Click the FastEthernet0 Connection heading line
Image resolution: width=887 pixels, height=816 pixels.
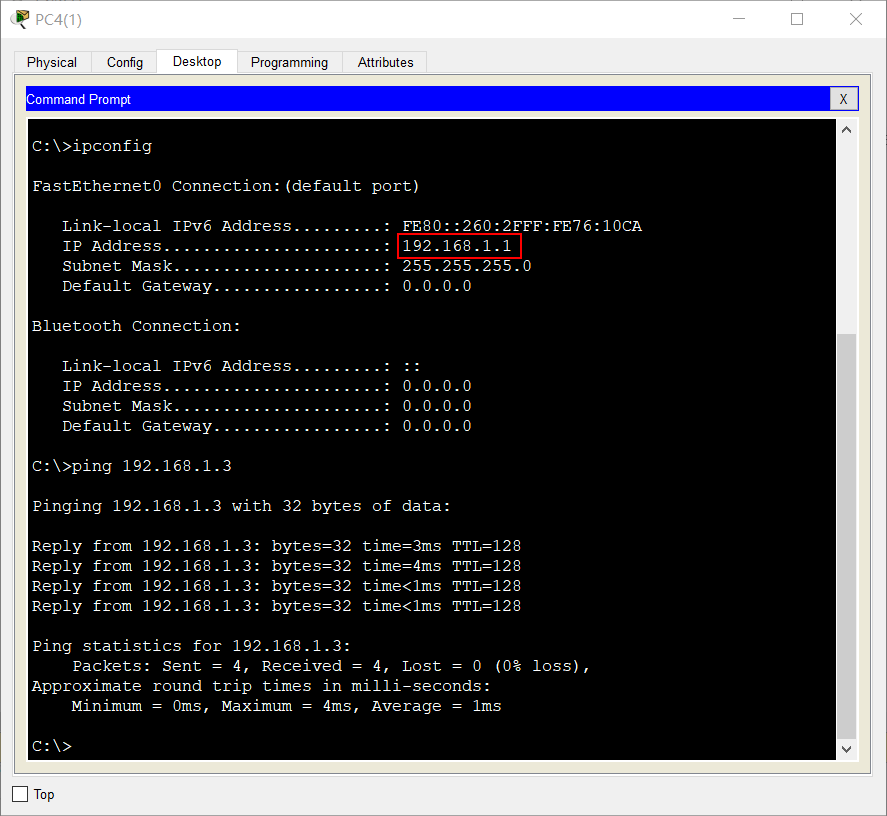(226, 186)
